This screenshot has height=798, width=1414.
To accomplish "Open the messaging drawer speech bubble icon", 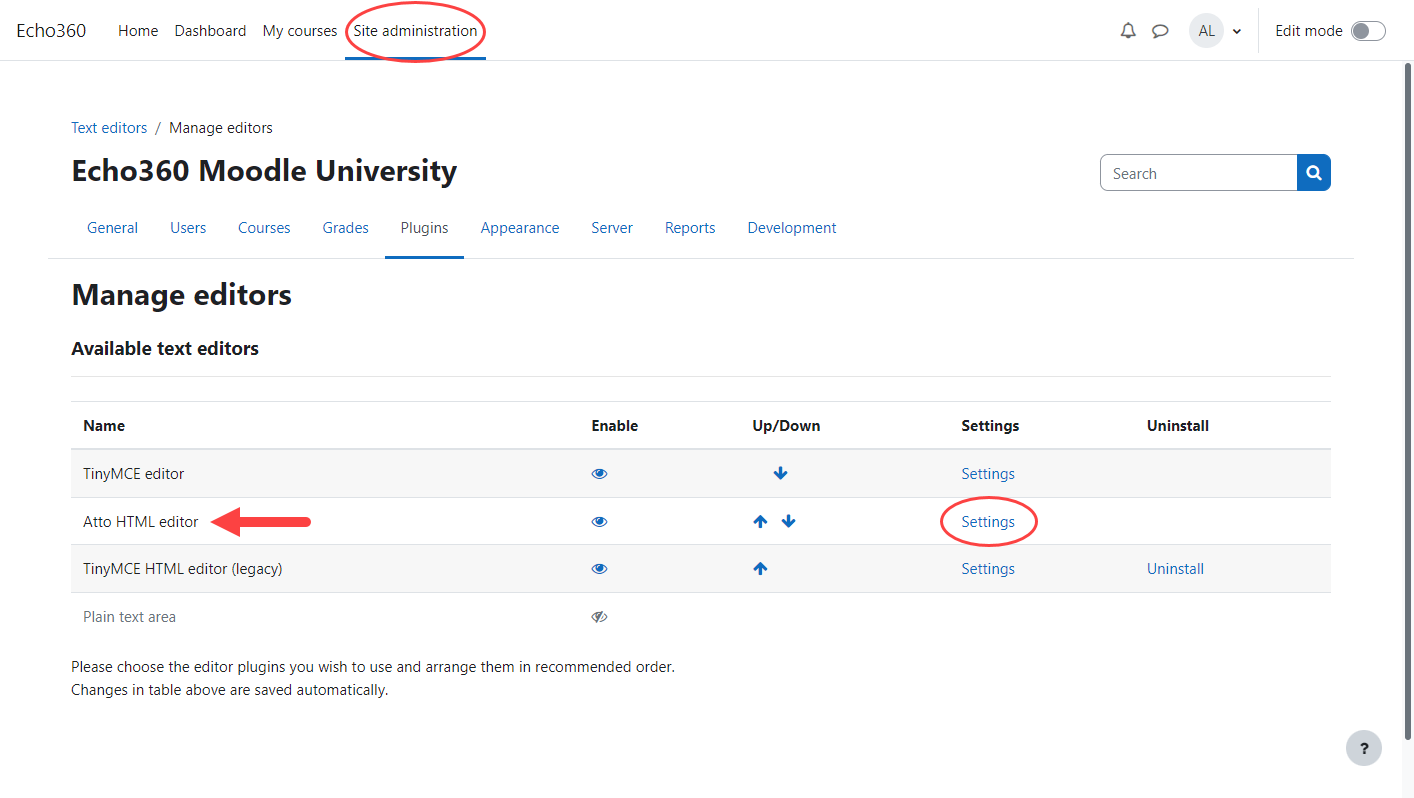I will (x=1160, y=31).
